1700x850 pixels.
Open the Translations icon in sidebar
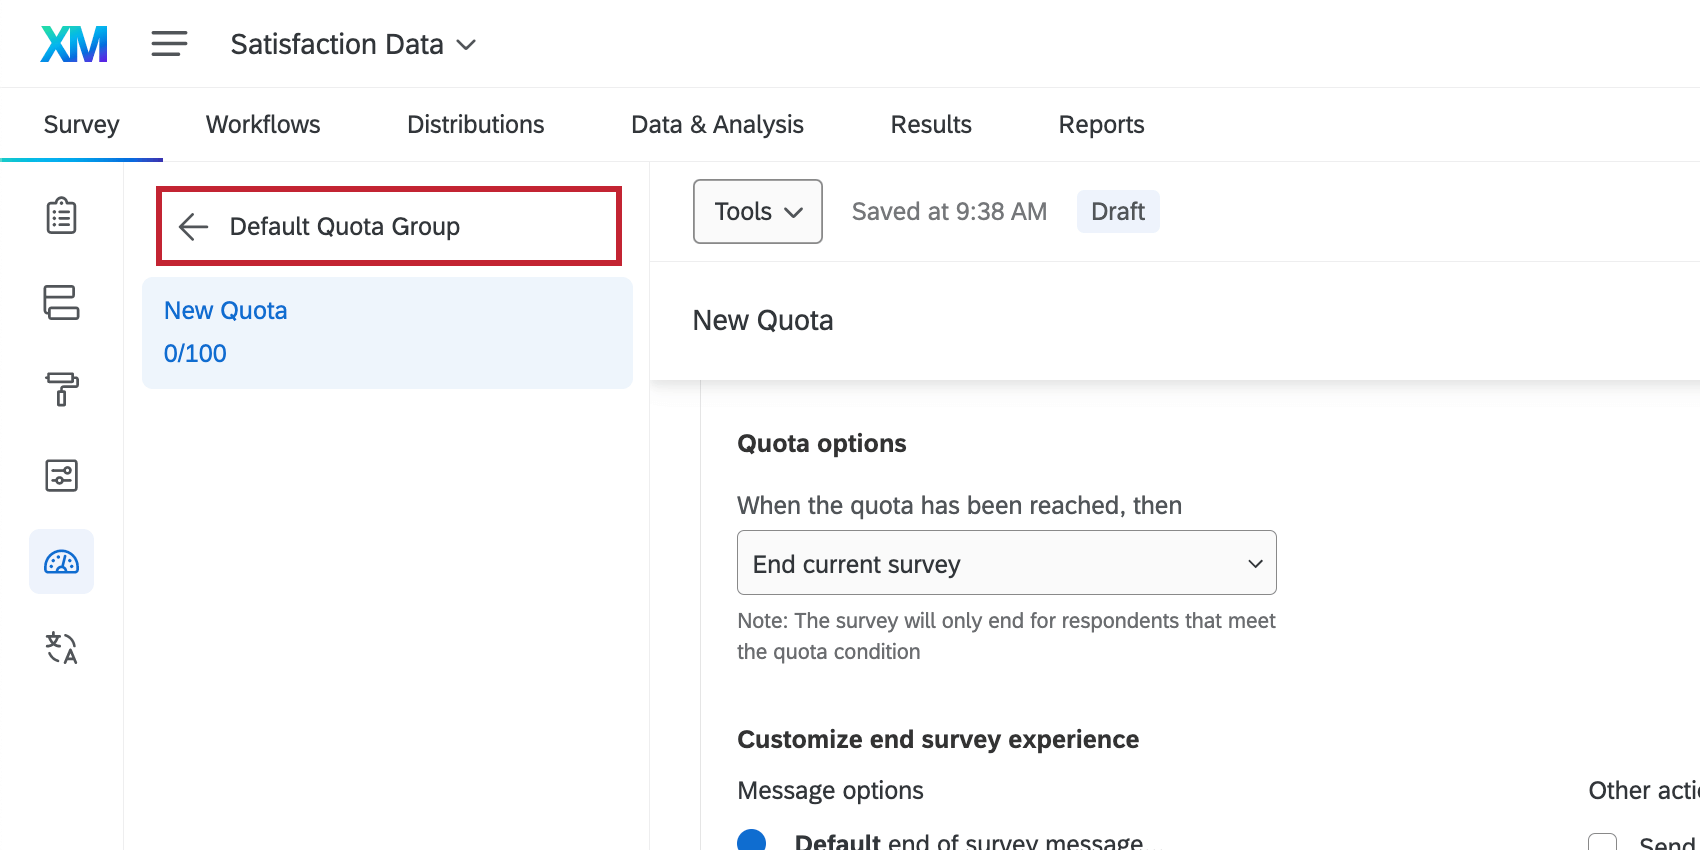click(x=61, y=648)
